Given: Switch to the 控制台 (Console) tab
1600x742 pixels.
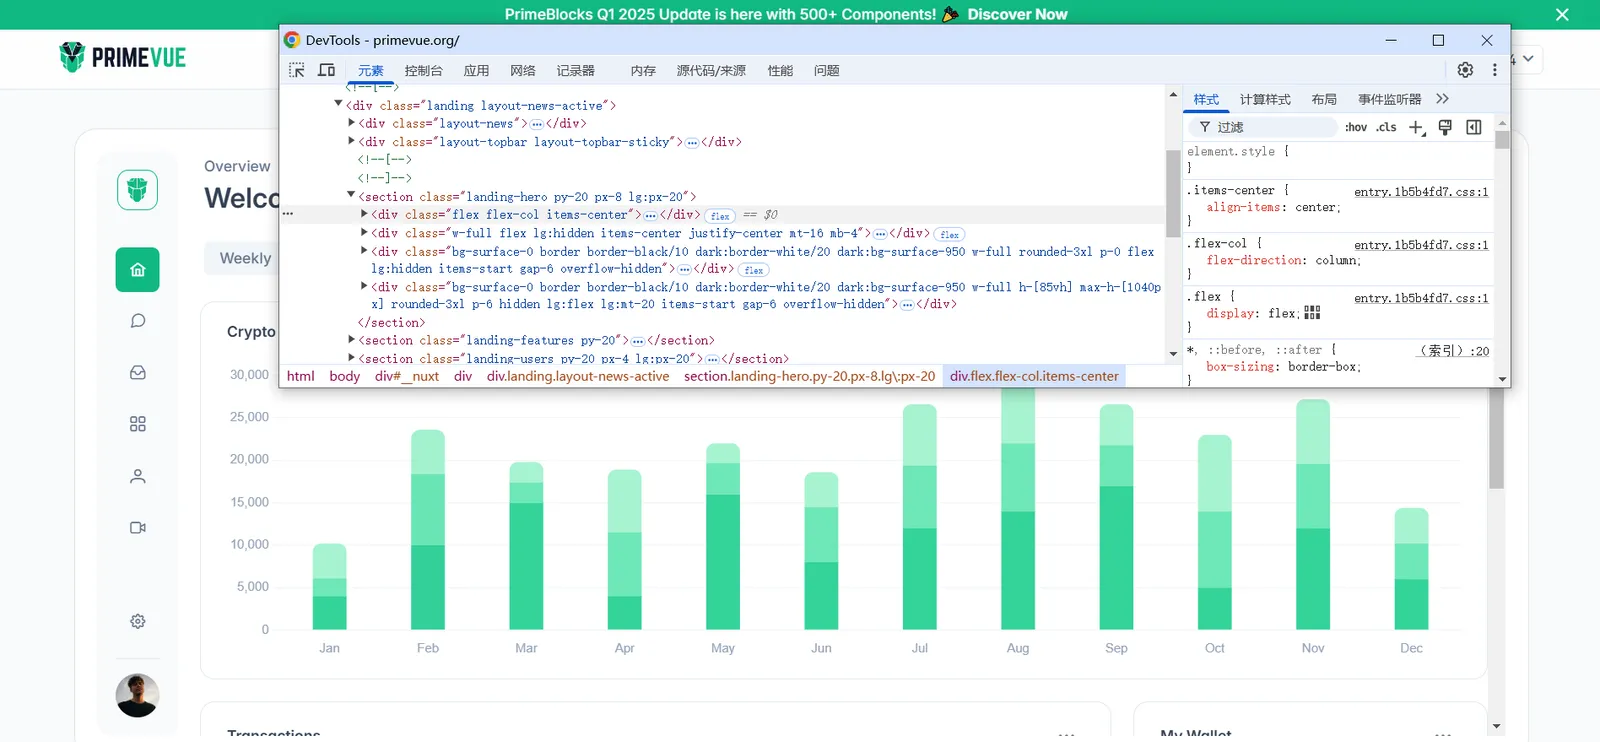Looking at the screenshot, I should 423,71.
